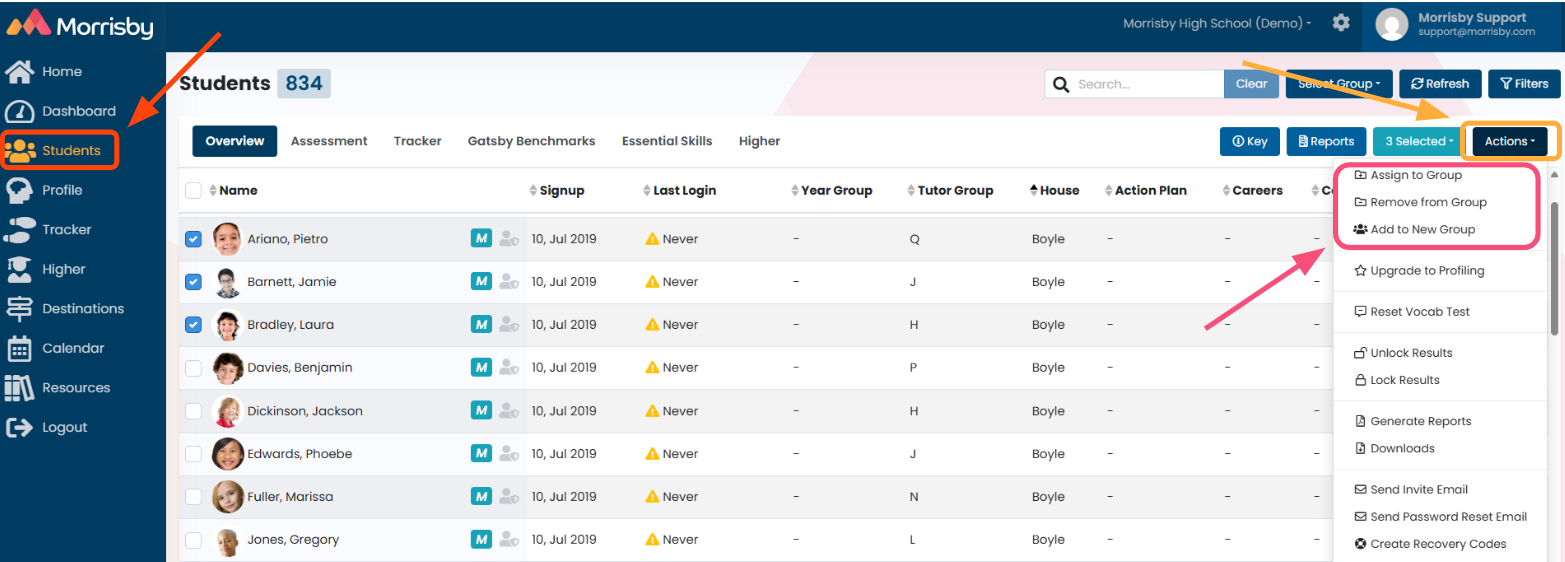Open the Calendar icon in sidebar
1565x562 pixels.
pos(20,348)
